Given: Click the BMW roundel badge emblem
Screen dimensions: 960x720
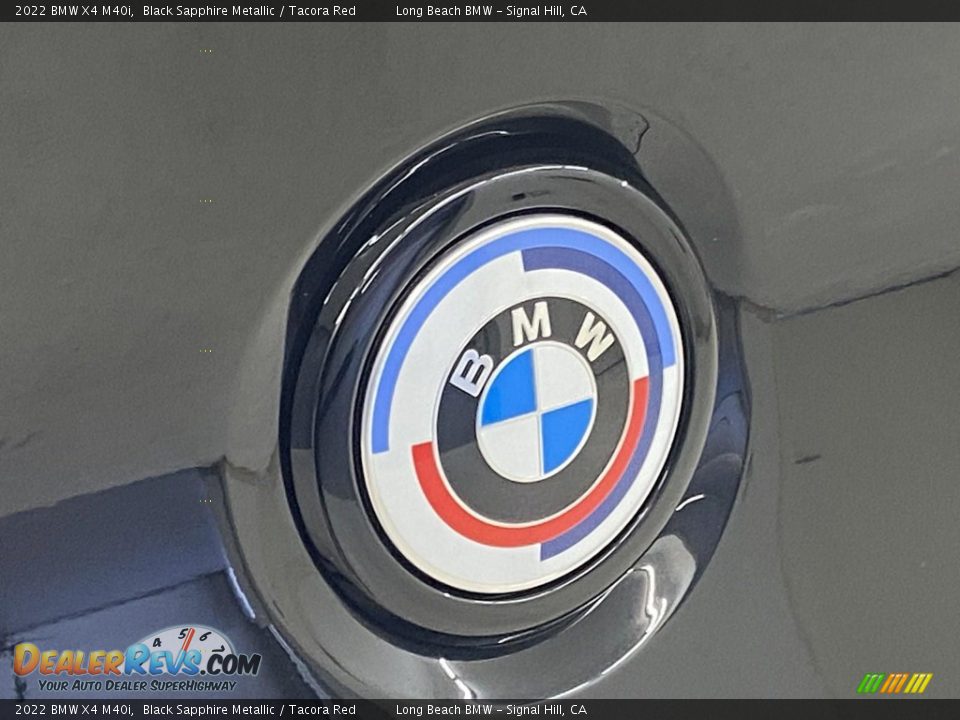Looking at the screenshot, I should coord(522,405).
